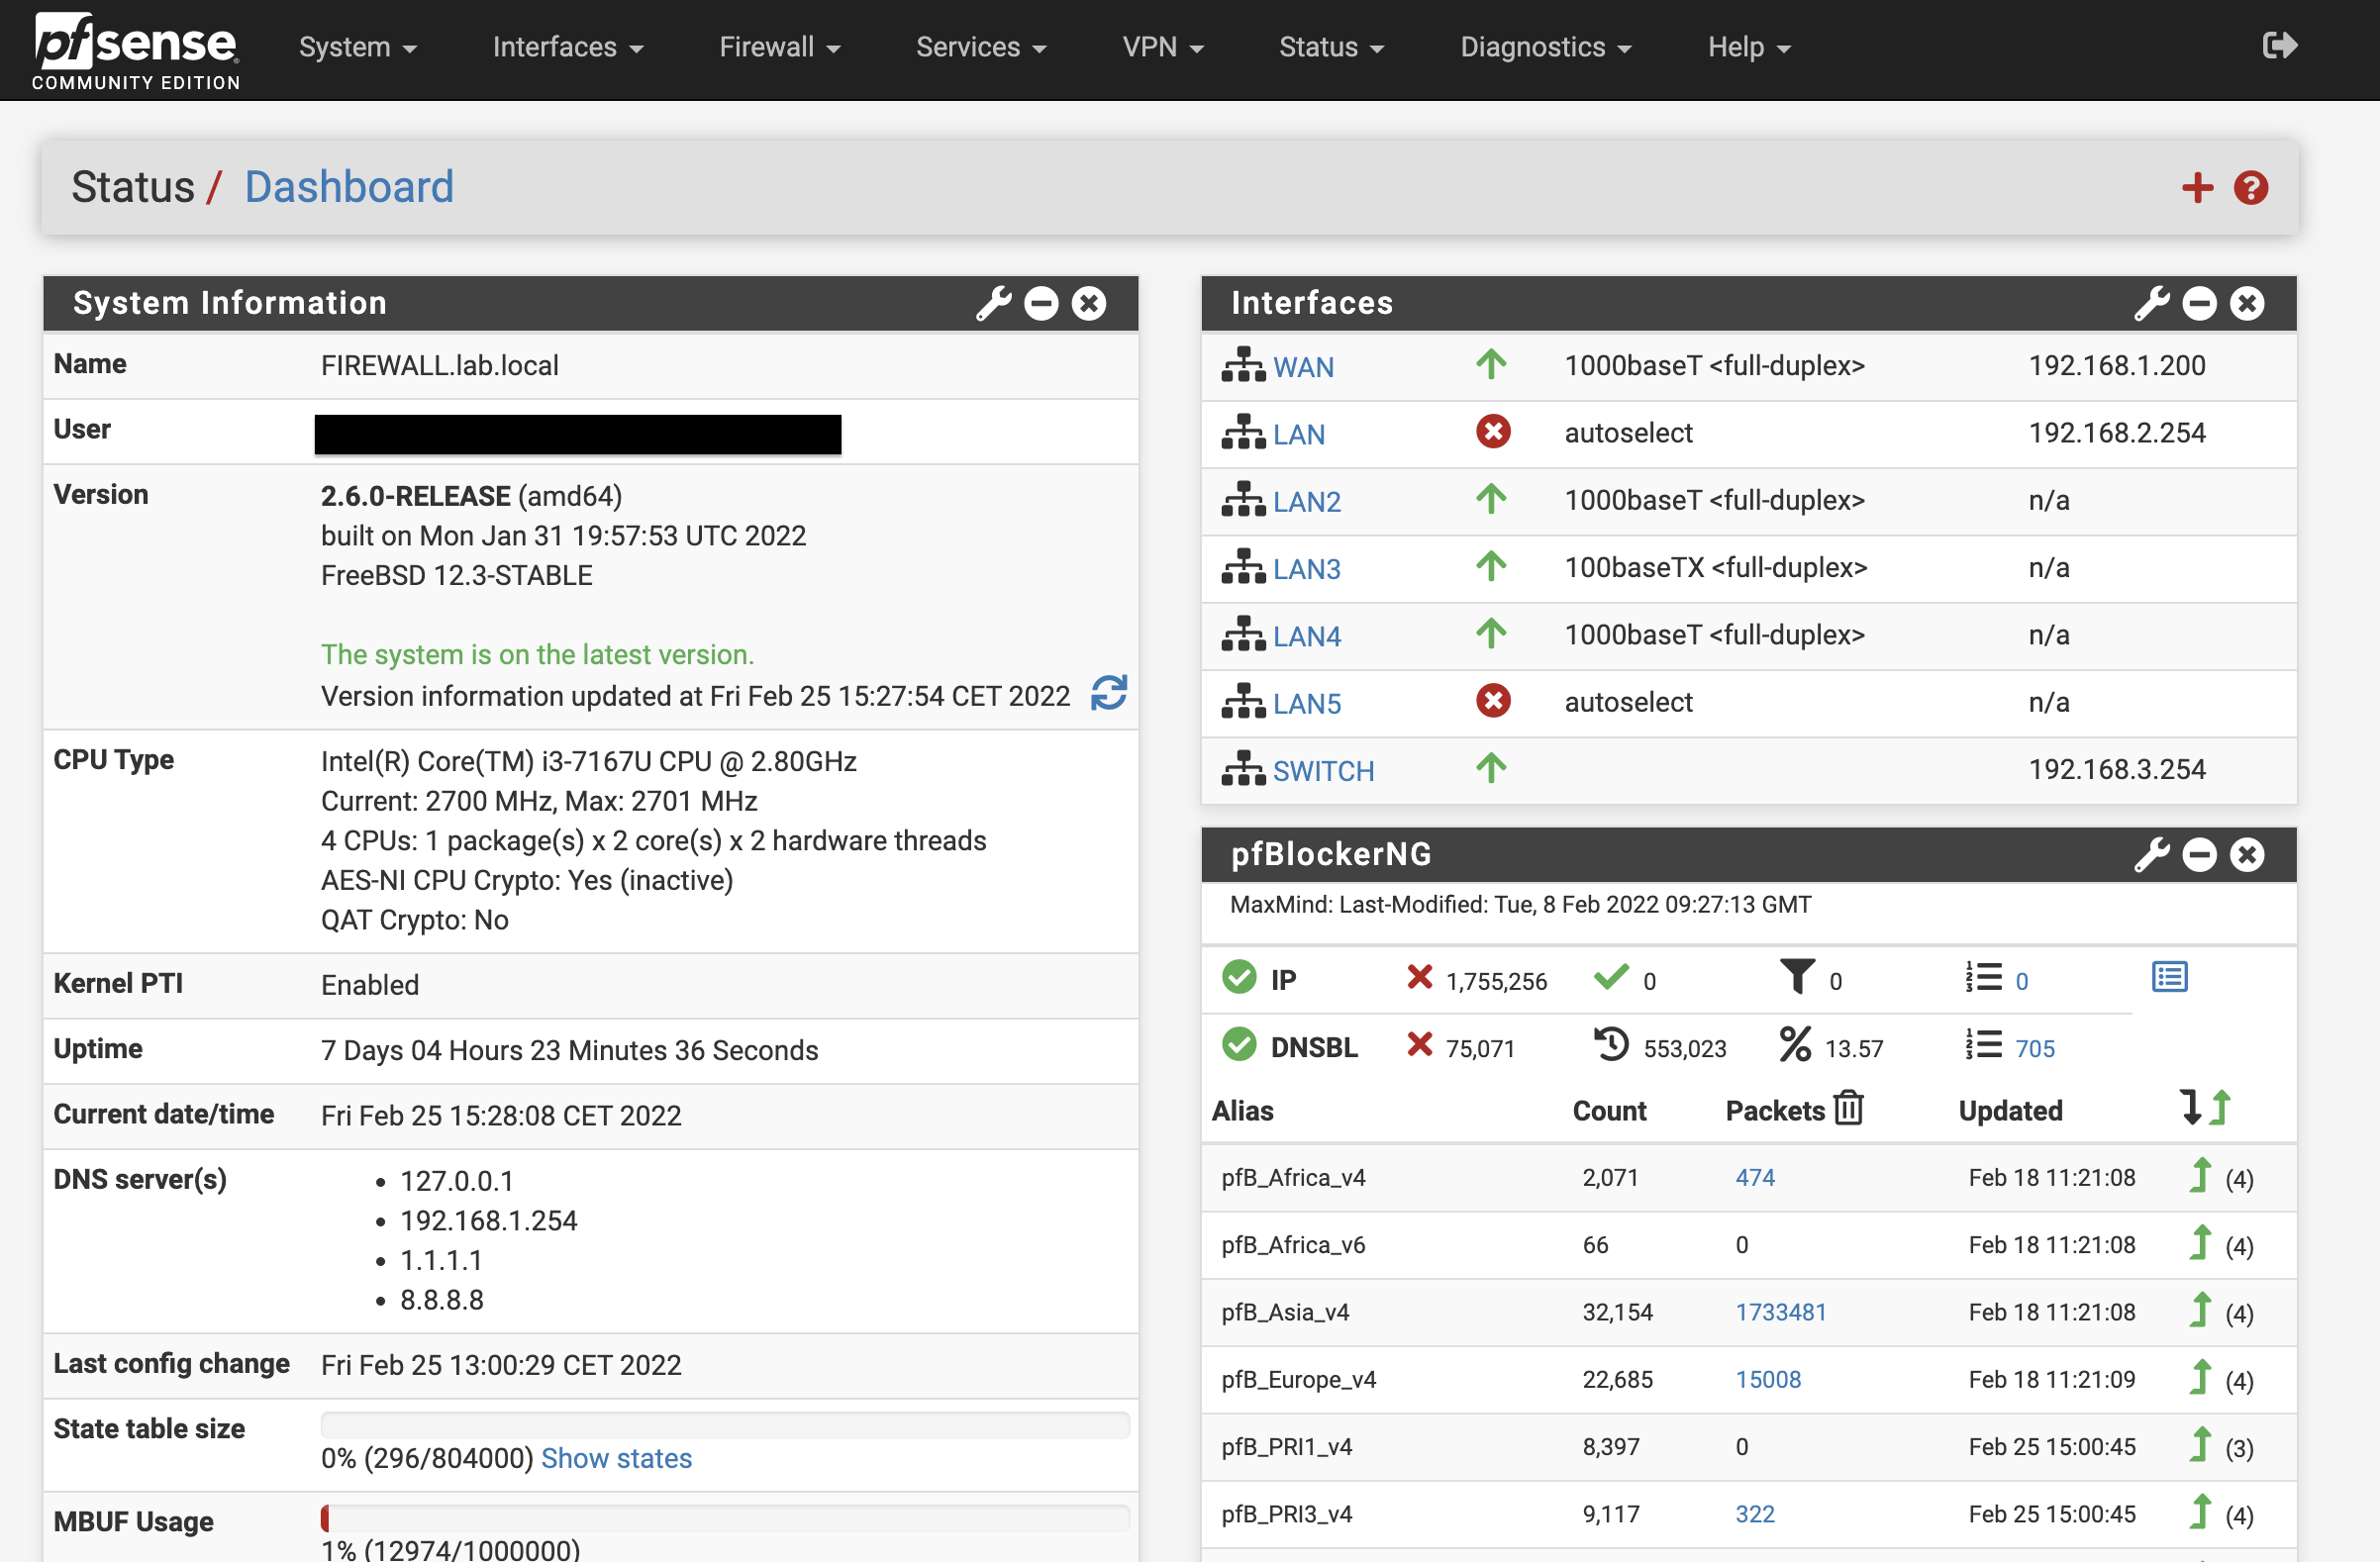Screen dimensions: 2380x1562
Task: Click the Show states link
Action: [616, 1458]
